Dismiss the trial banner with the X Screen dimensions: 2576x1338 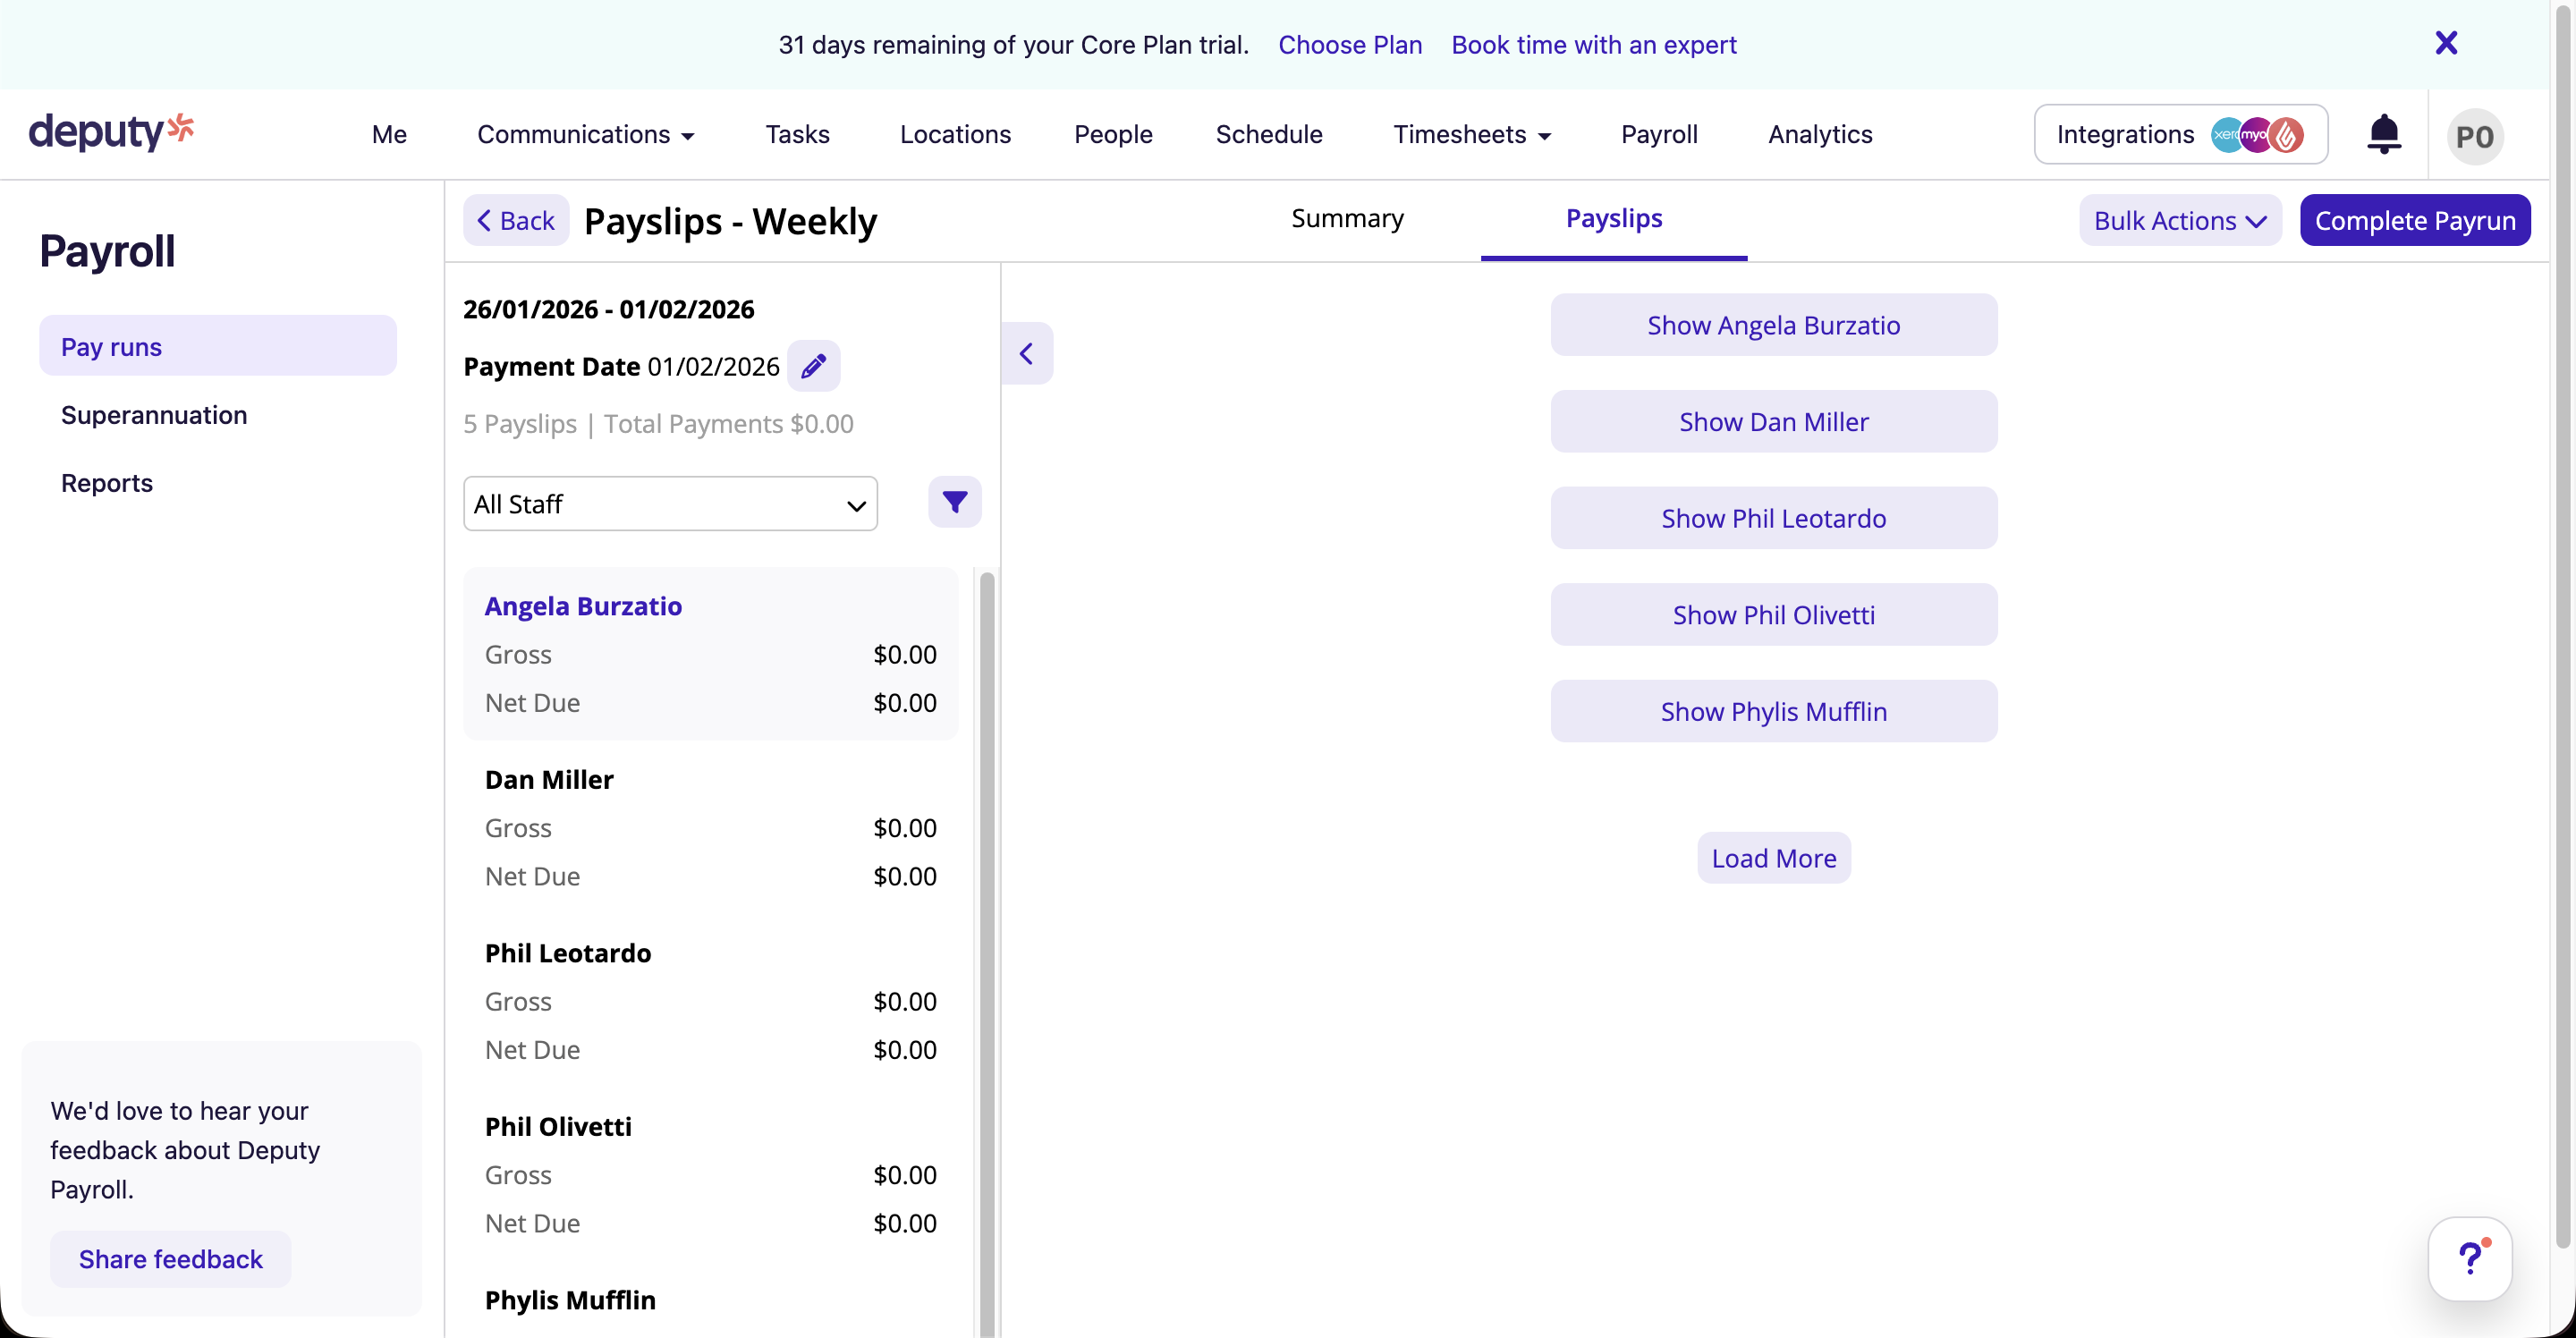[x=2446, y=42]
